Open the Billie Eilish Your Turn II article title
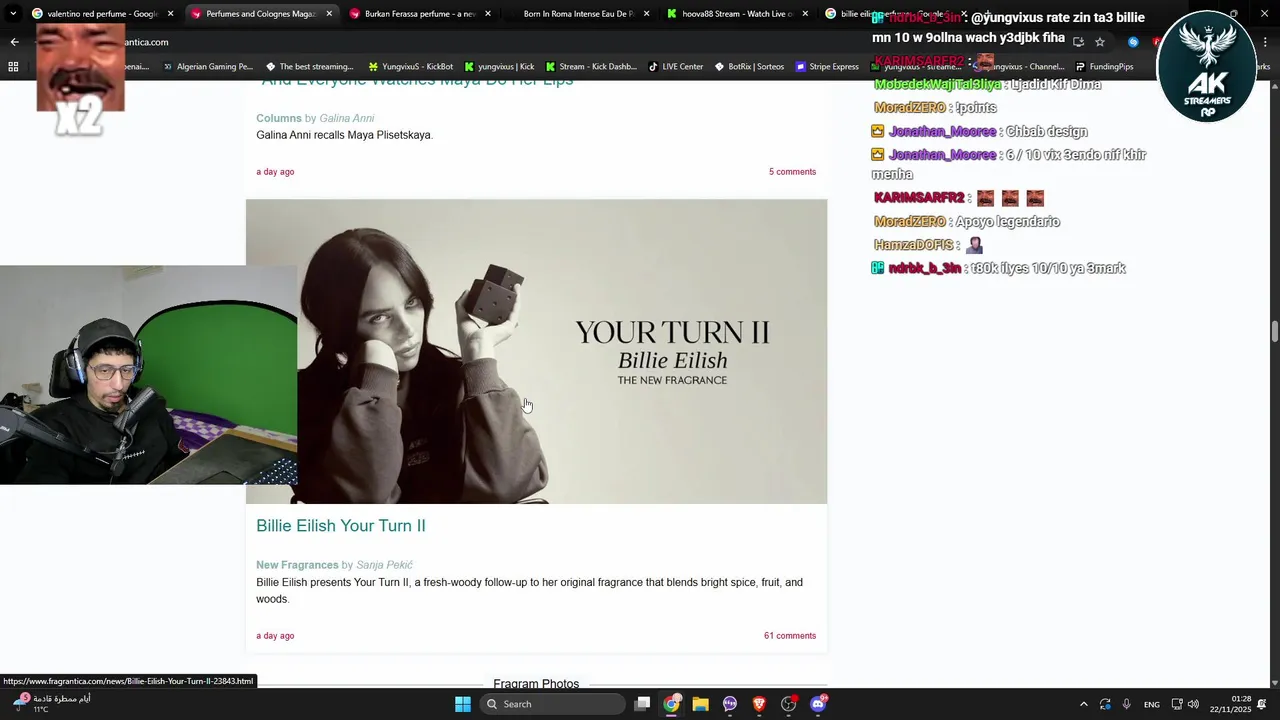The width and height of the screenshot is (1280, 720). pyautogui.click(x=340, y=525)
